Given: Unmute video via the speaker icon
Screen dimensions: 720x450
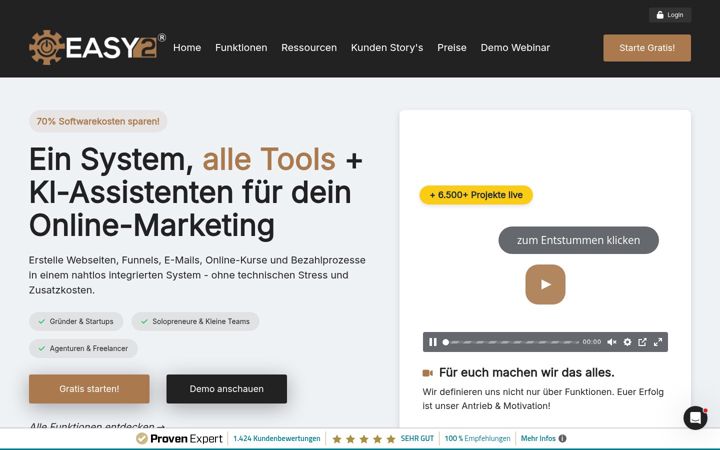Looking at the screenshot, I should coord(612,342).
